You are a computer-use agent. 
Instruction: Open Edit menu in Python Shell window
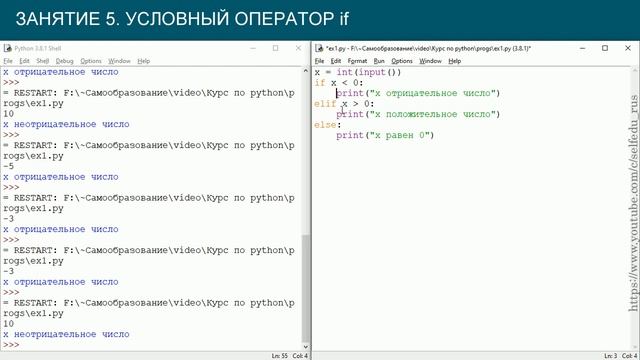(x=24, y=61)
